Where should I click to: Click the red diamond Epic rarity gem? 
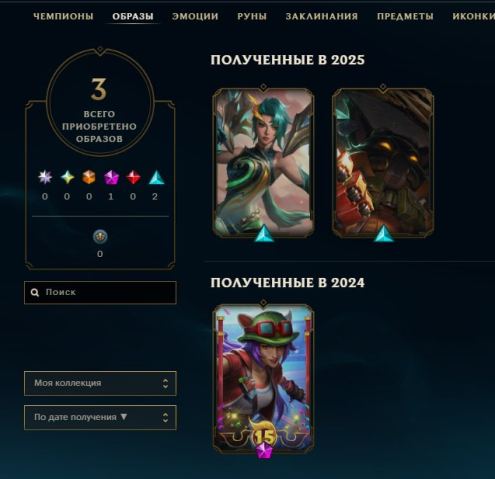133,177
